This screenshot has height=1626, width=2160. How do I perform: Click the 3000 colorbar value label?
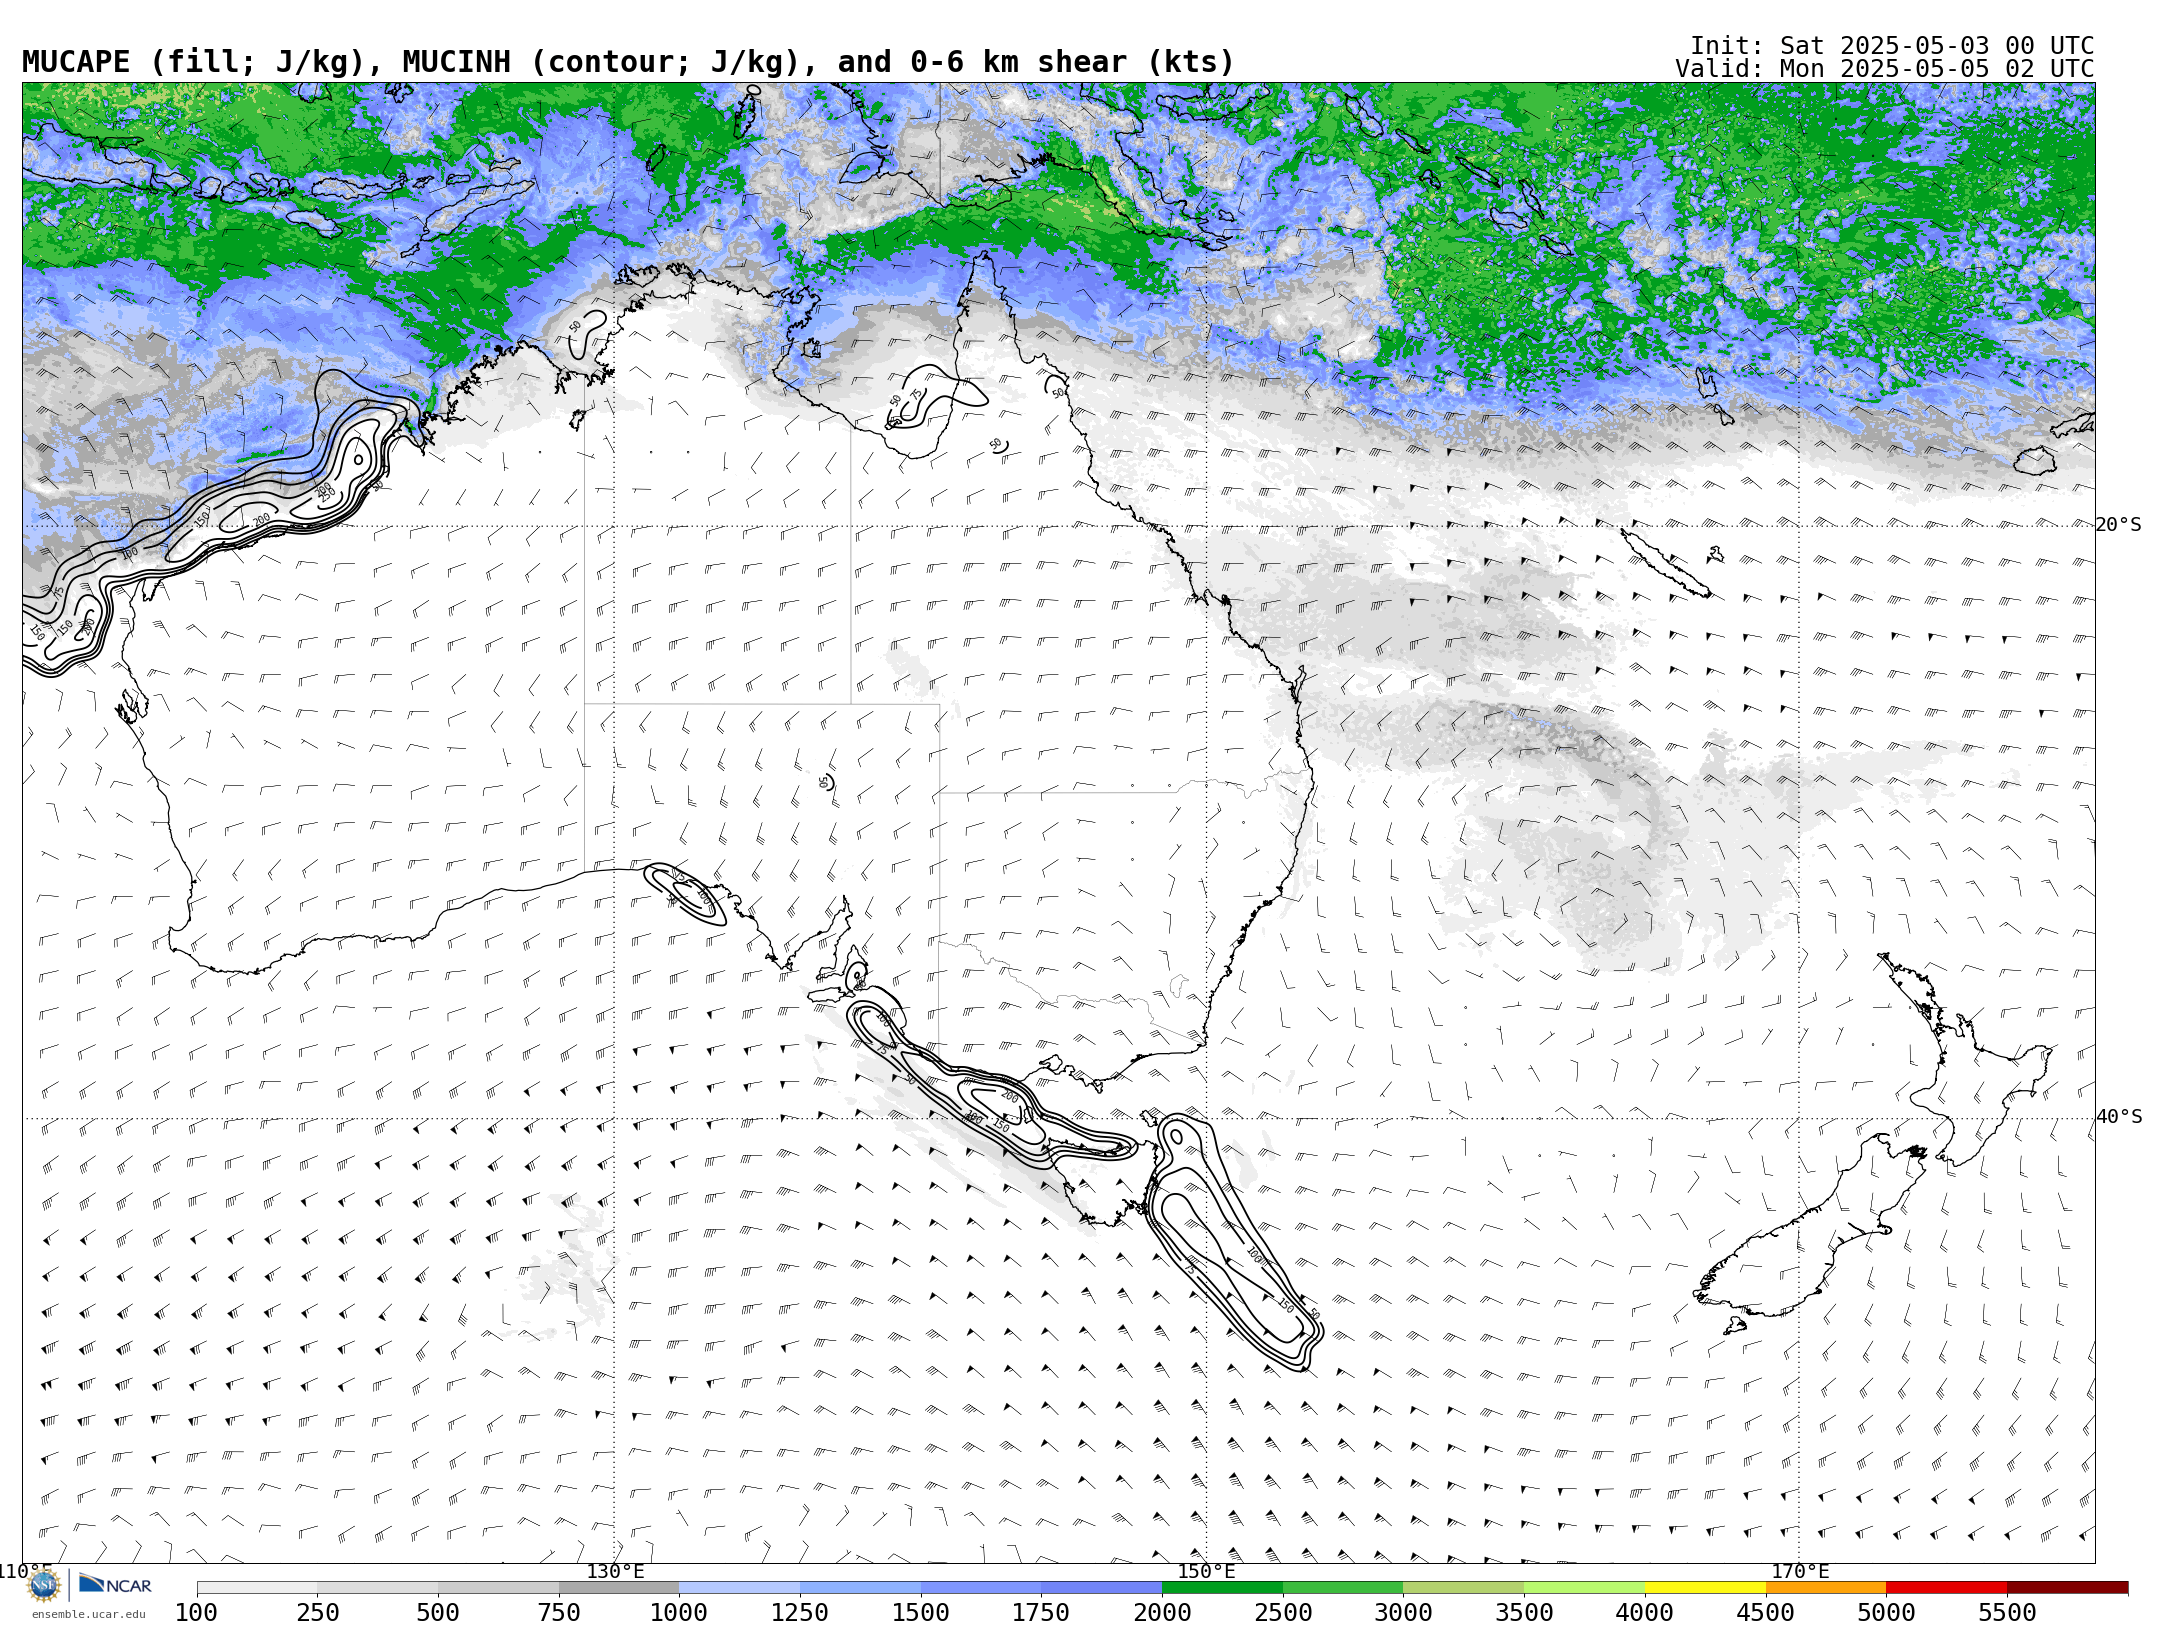(1403, 1613)
